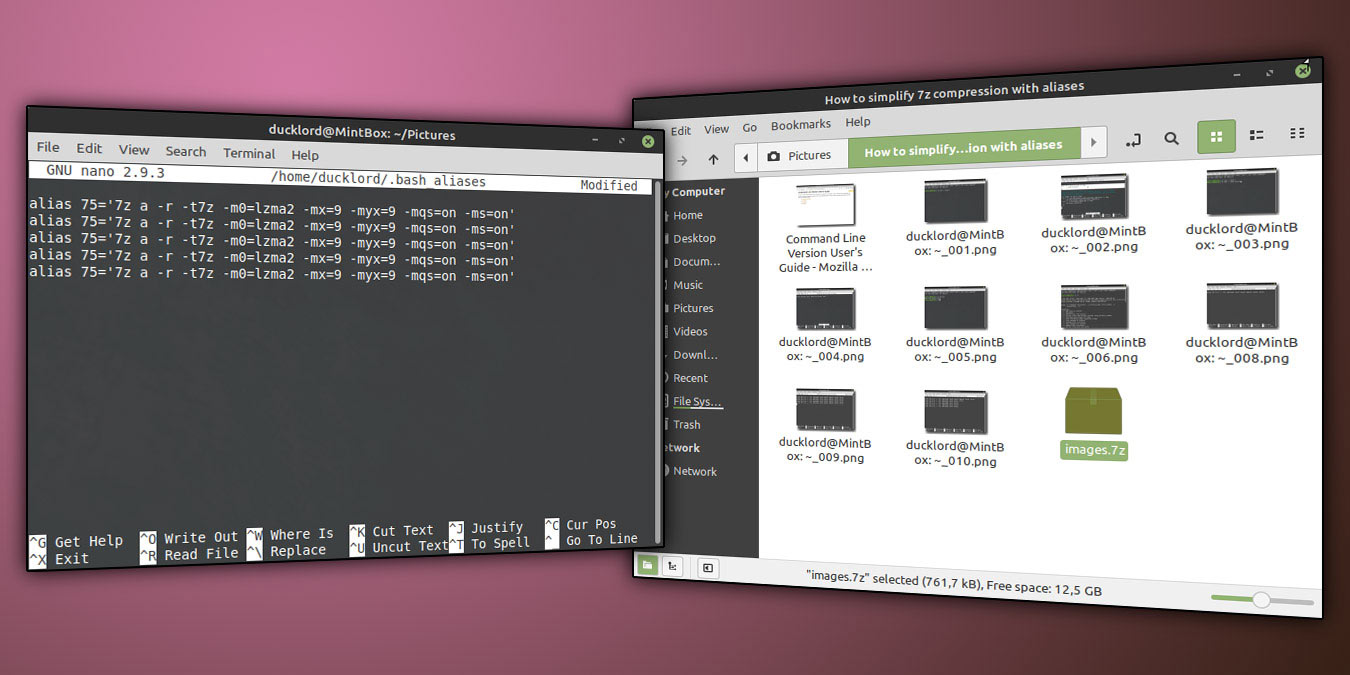Switch sidebar to treeview mode
1350x675 pixels.
coord(673,567)
